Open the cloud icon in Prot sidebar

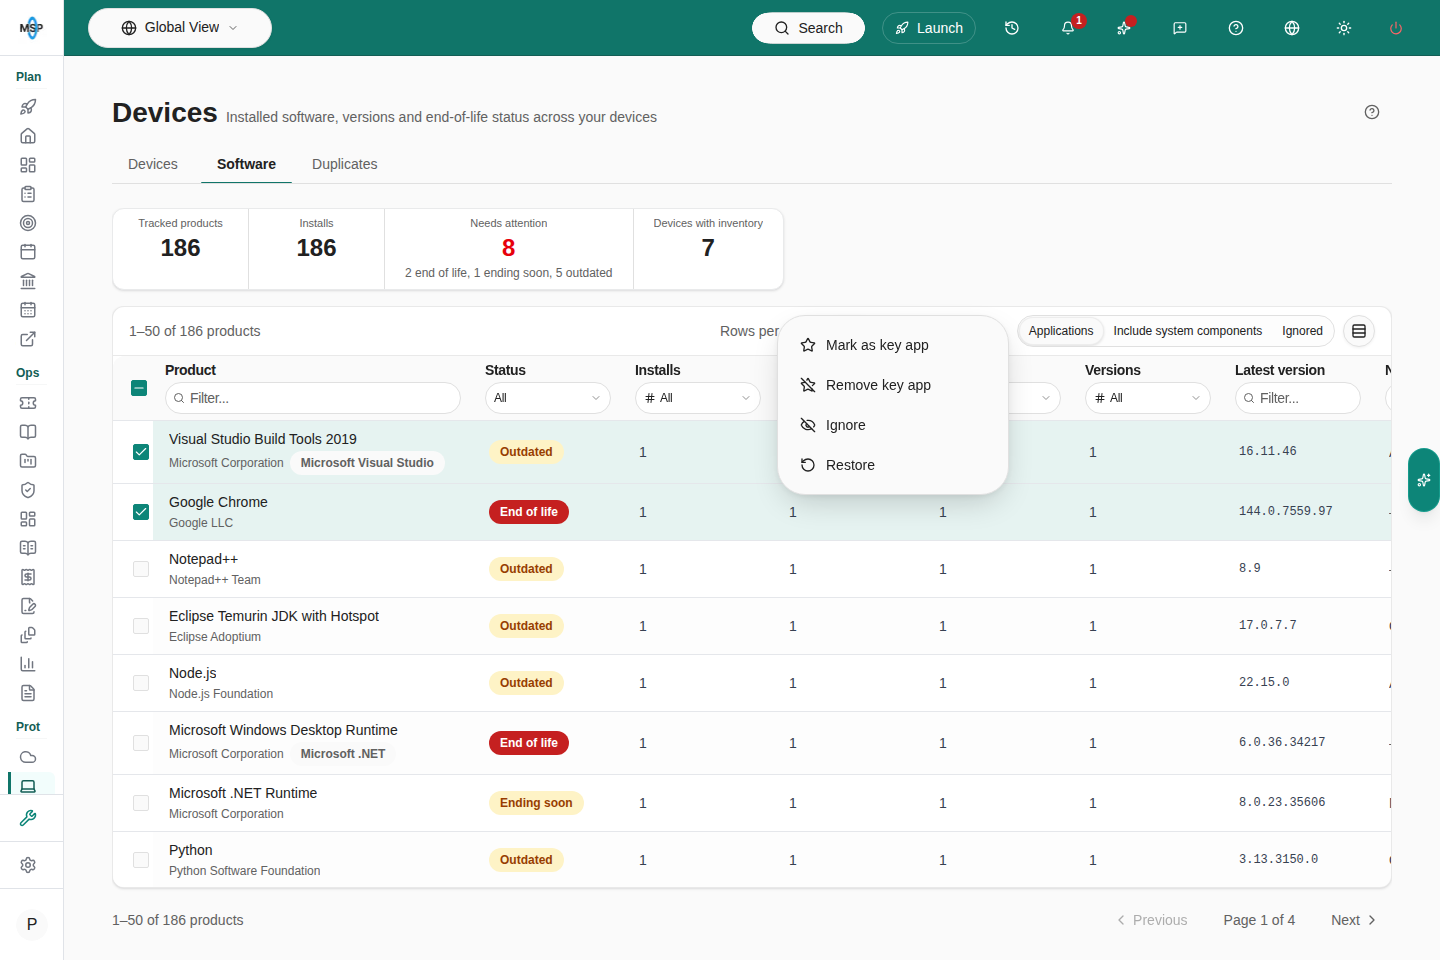pos(28,757)
